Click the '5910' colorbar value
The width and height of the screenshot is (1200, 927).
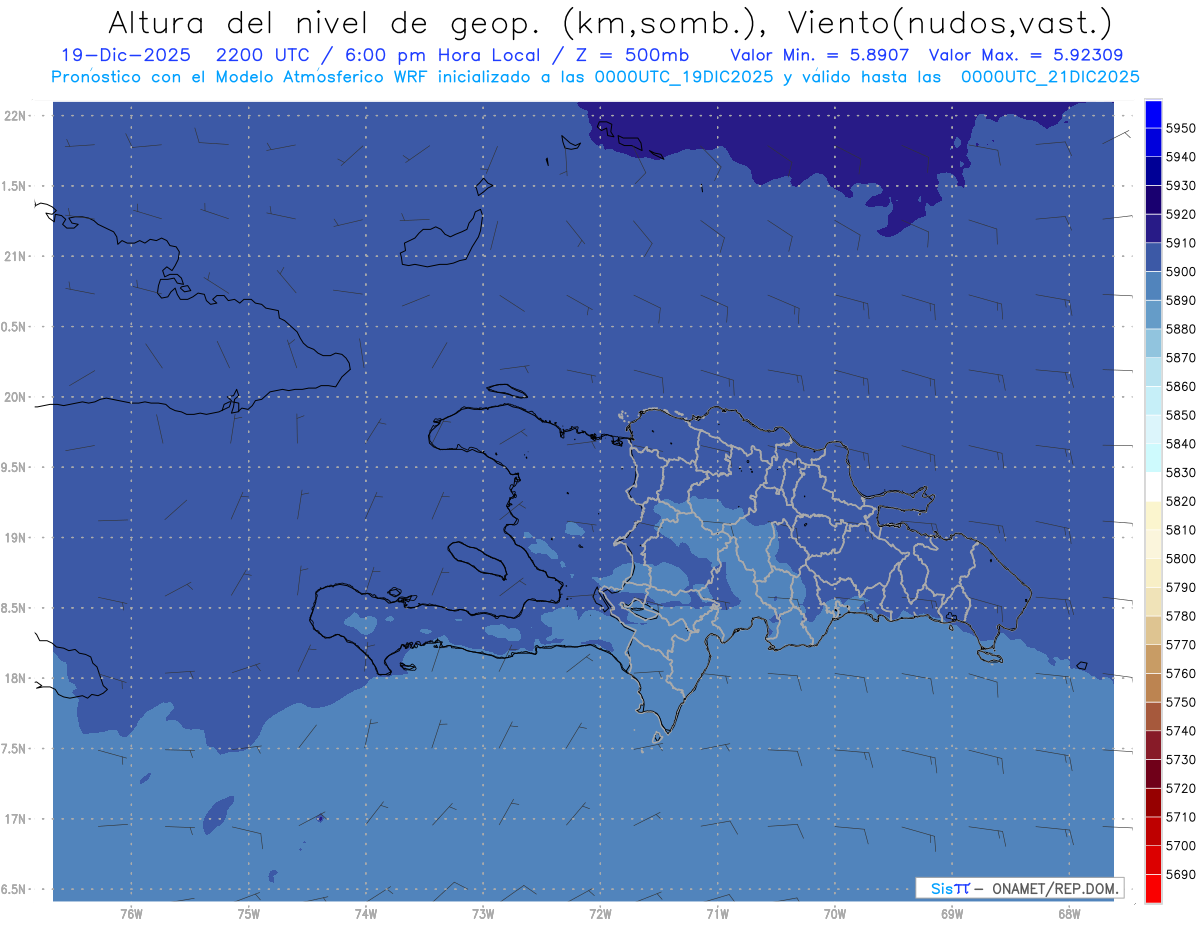1180,243
